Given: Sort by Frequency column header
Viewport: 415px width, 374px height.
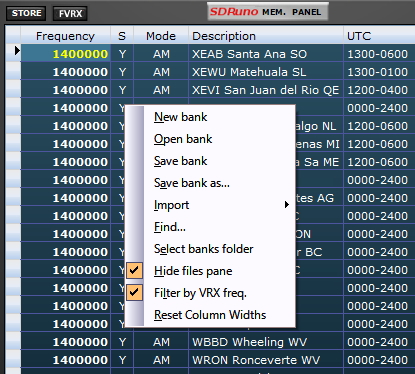Looking at the screenshot, I should pos(65,36).
